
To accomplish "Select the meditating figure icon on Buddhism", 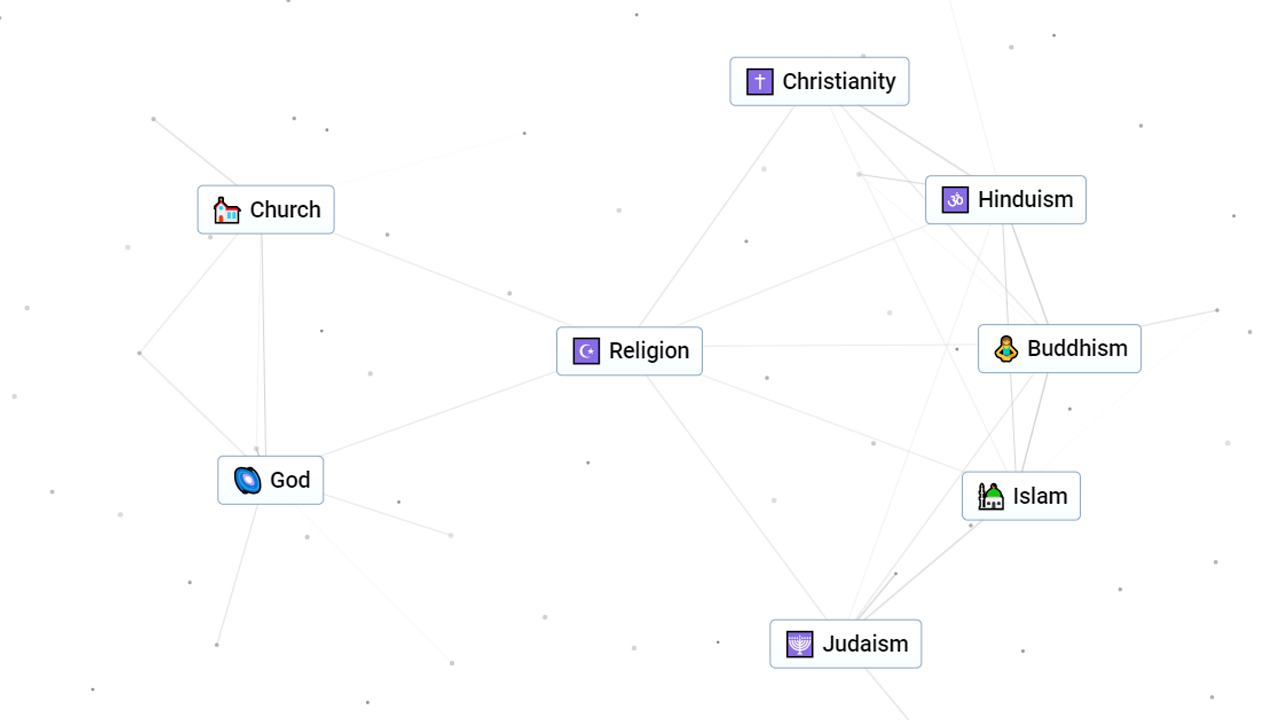I will pos(1005,348).
